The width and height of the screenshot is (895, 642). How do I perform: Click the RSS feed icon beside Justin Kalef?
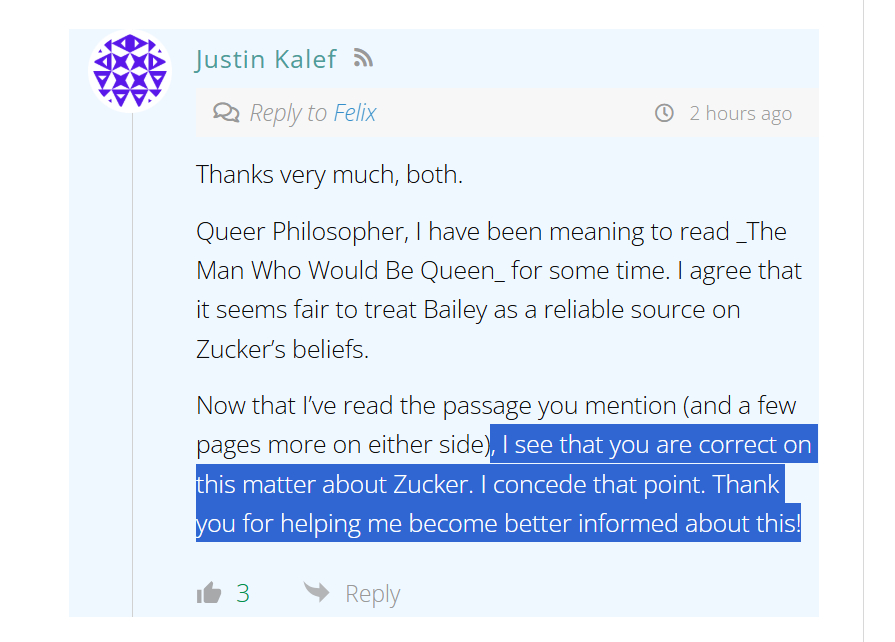click(363, 59)
